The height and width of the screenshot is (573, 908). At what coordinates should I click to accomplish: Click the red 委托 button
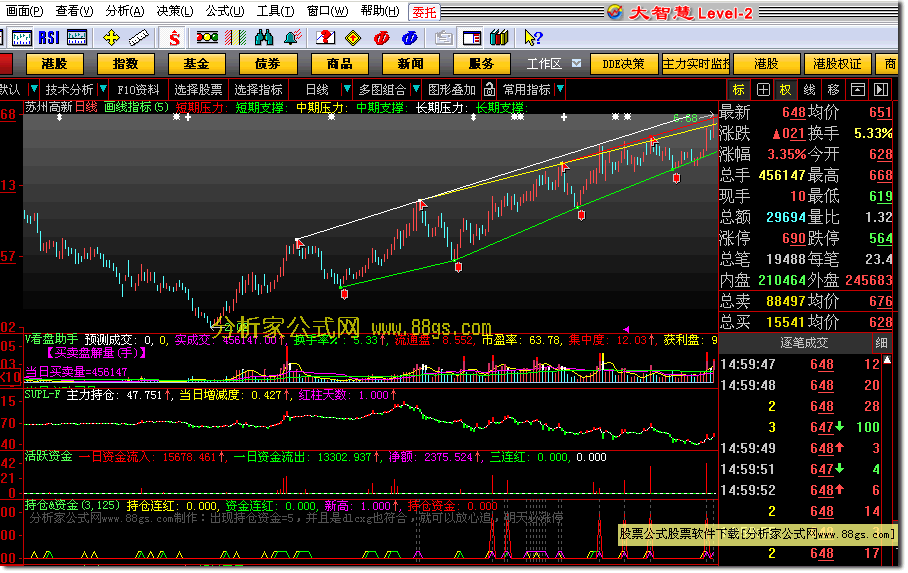point(424,12)
